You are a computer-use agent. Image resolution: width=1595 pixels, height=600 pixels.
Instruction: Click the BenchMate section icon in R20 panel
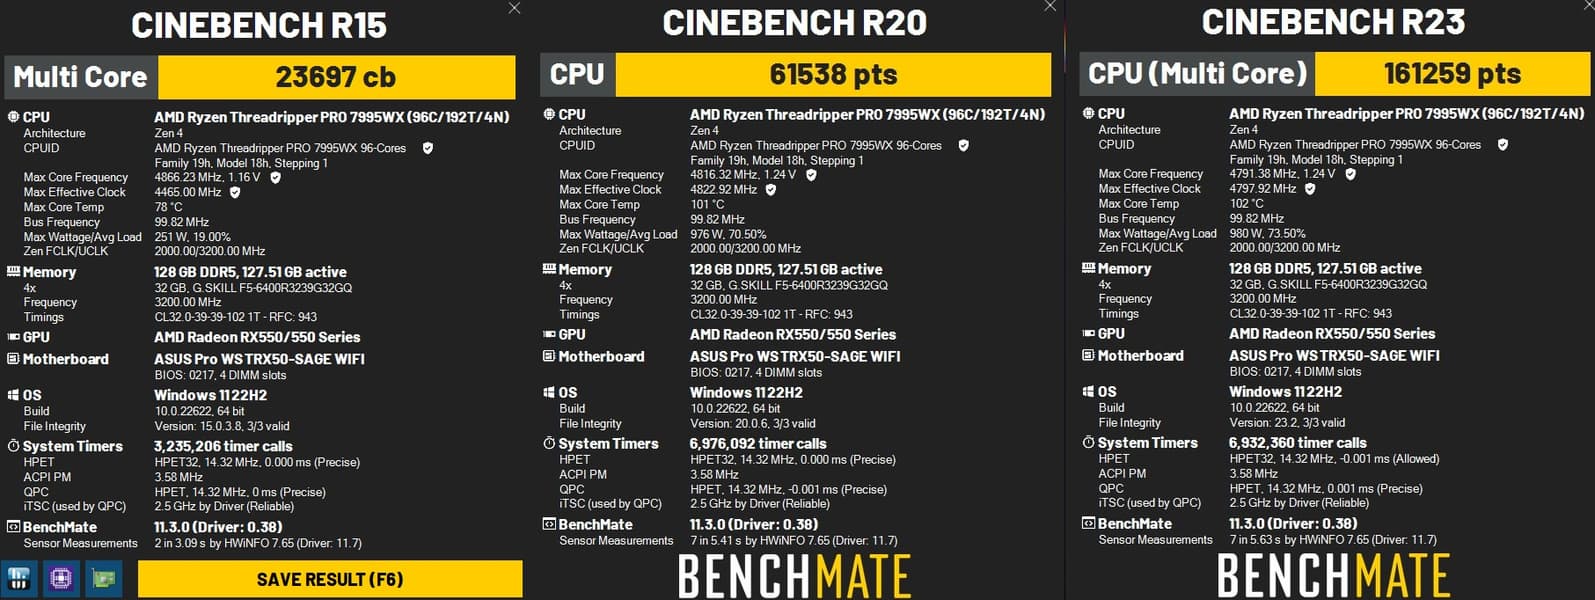[x=549, y=524]
